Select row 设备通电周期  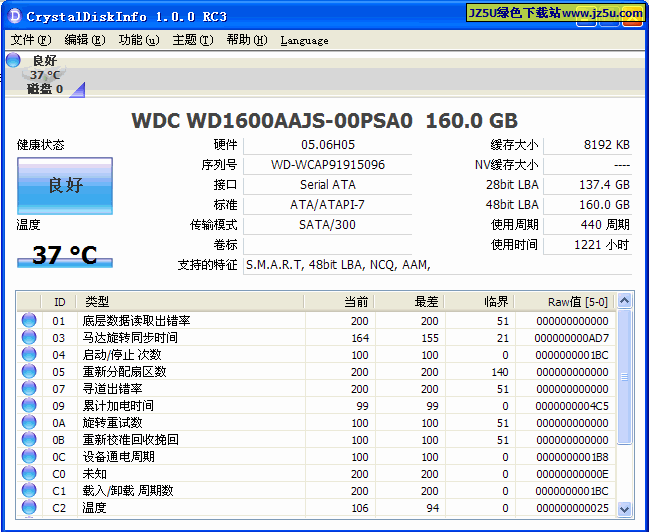(316, 457)
